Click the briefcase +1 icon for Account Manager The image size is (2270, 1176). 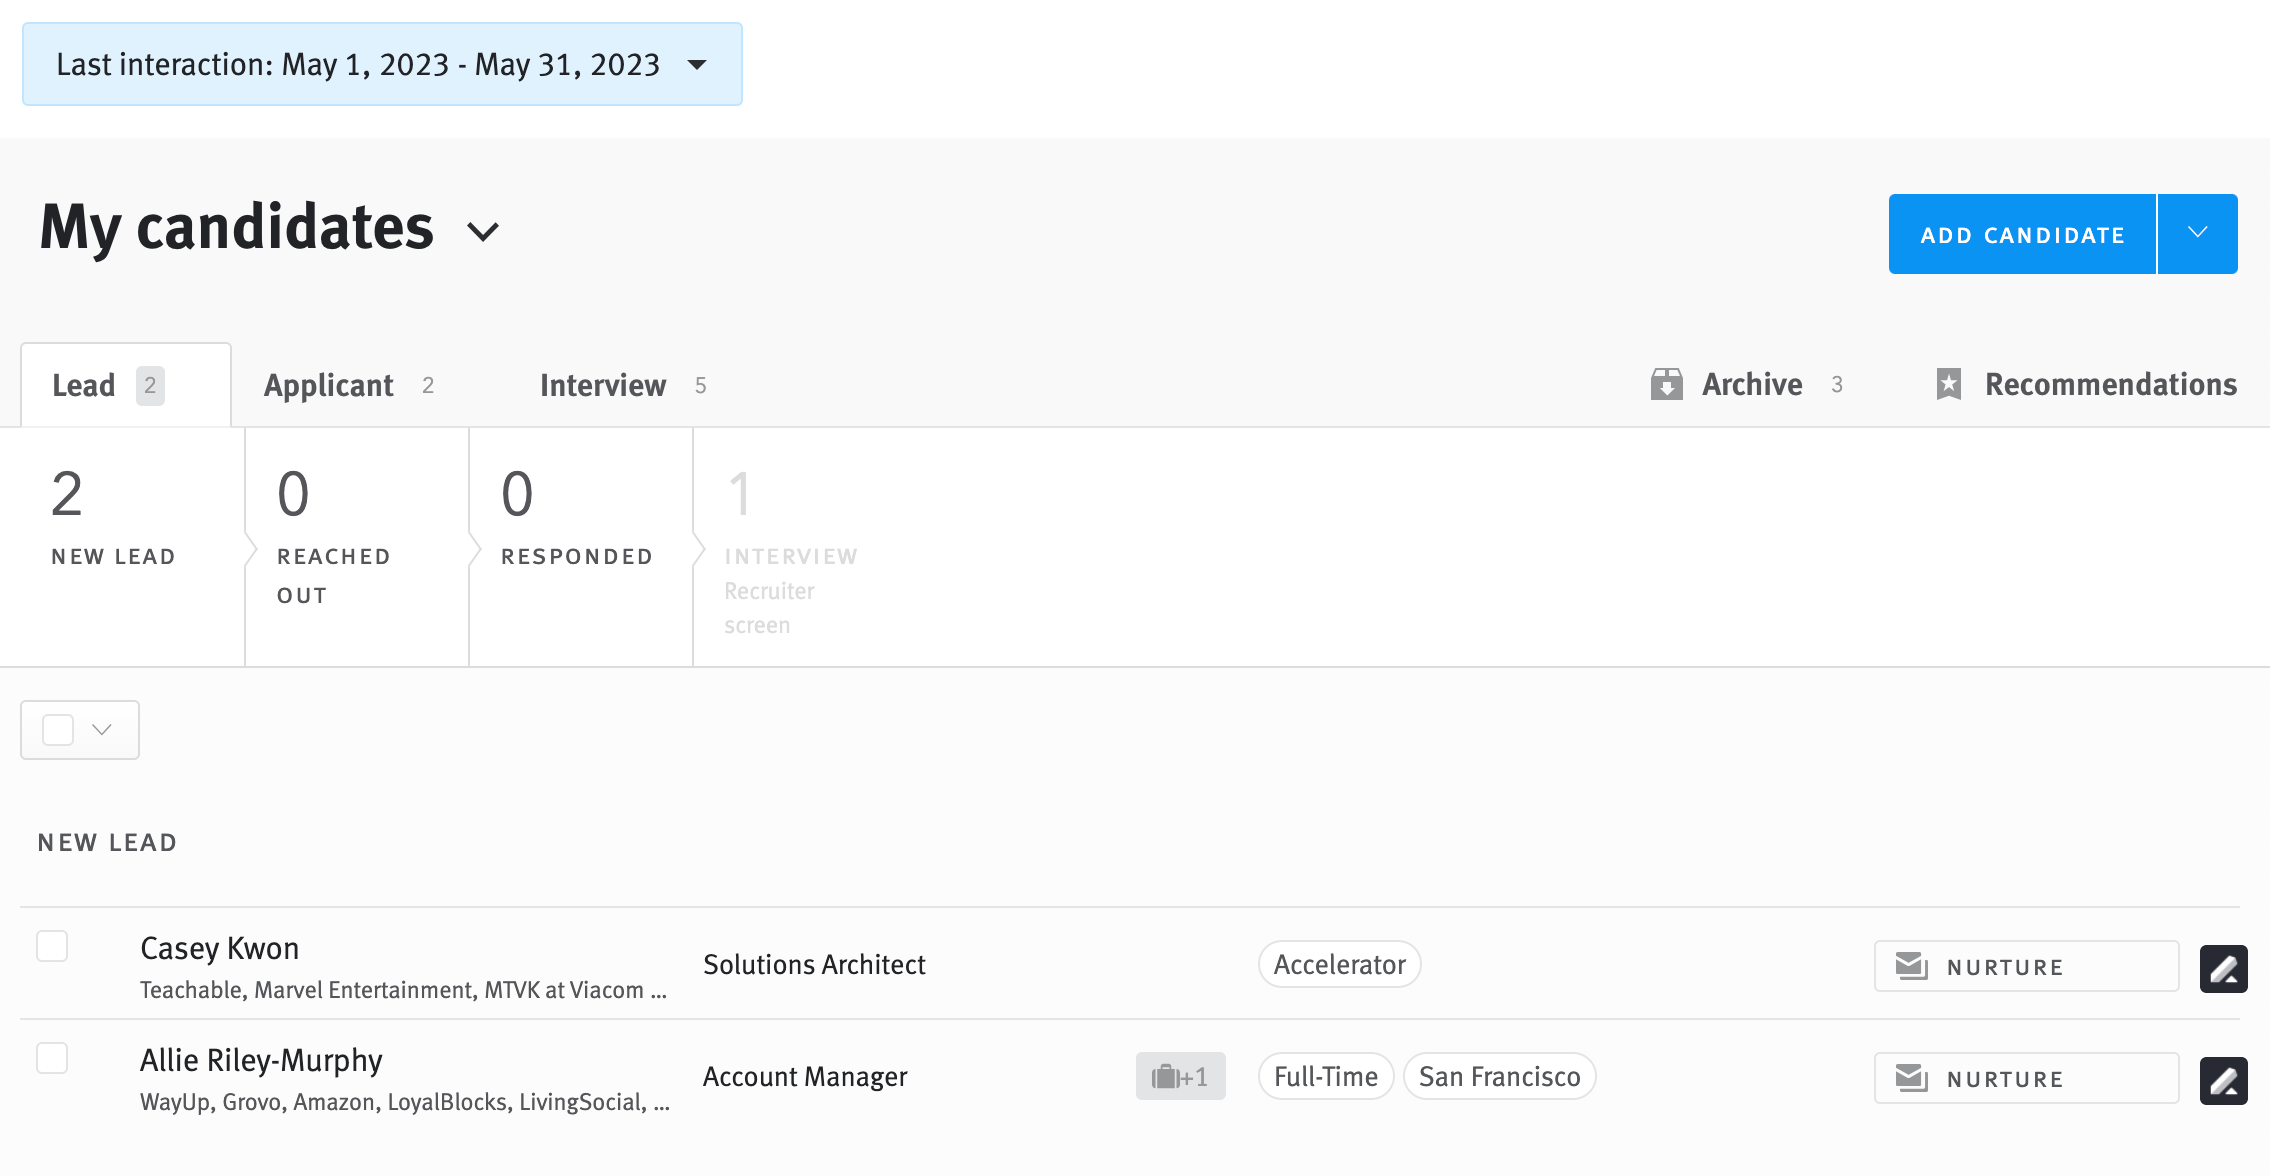pyautogui.click(x=1180, y=1077)
